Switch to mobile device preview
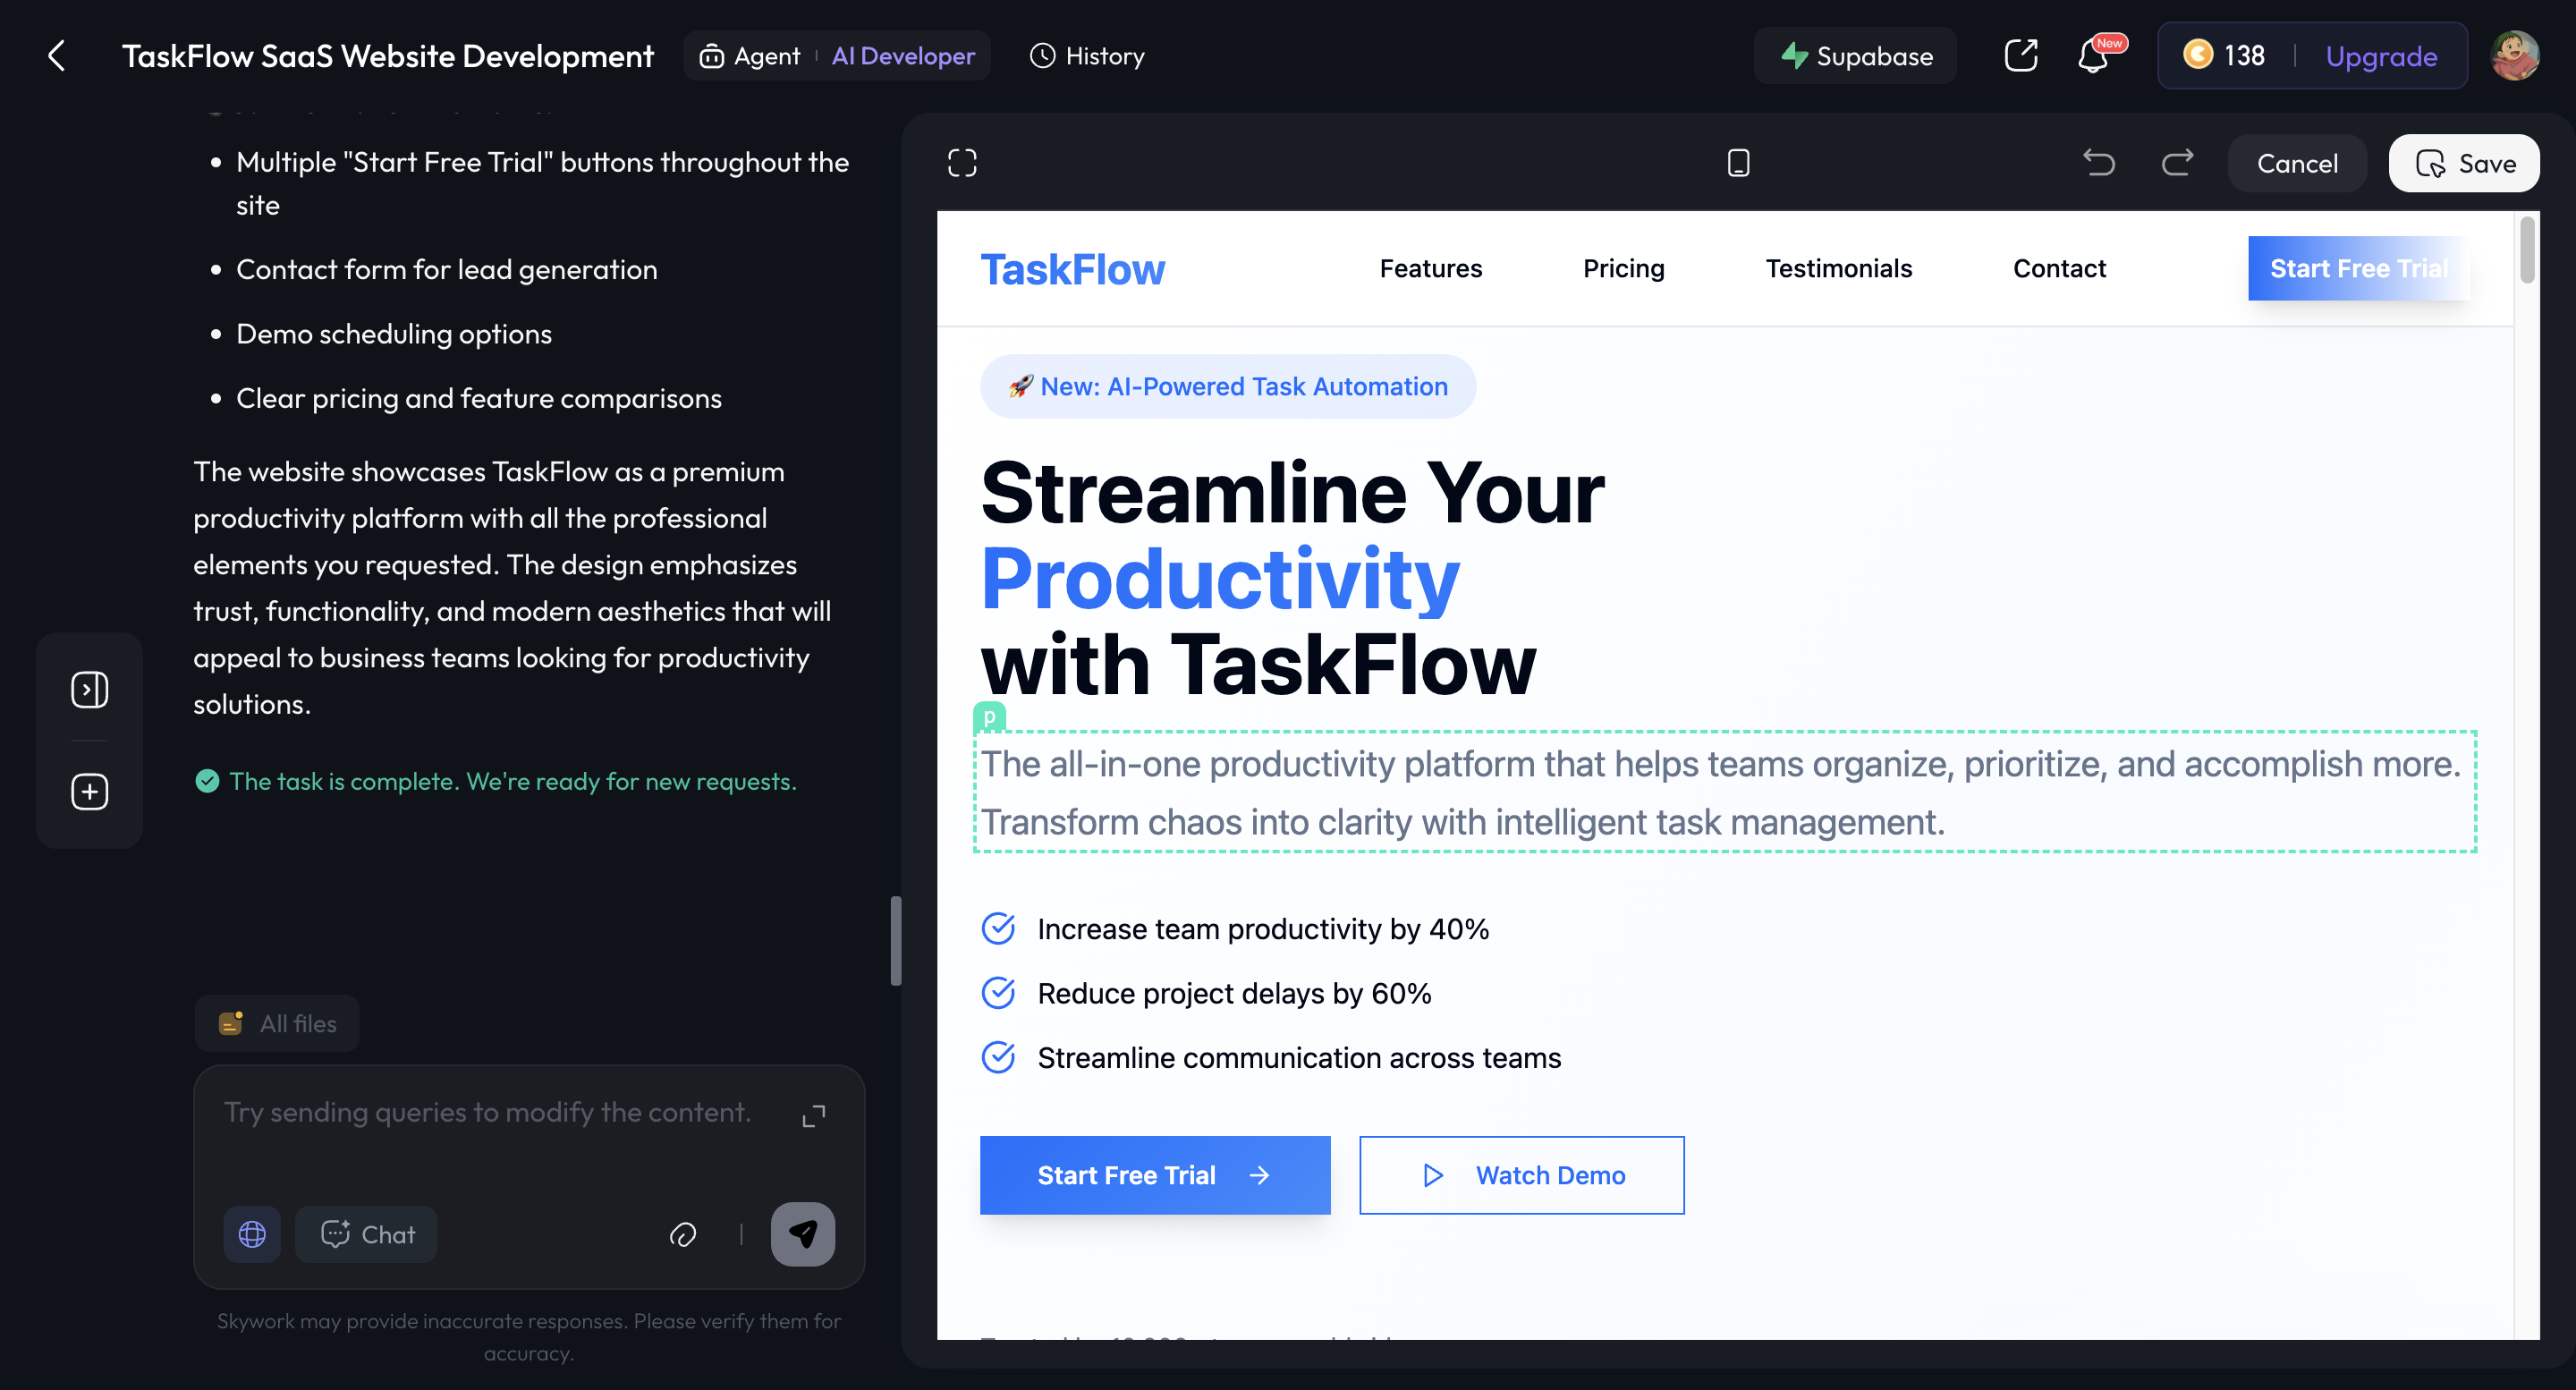2576x1390 pixels. (x=1738, y=163)
